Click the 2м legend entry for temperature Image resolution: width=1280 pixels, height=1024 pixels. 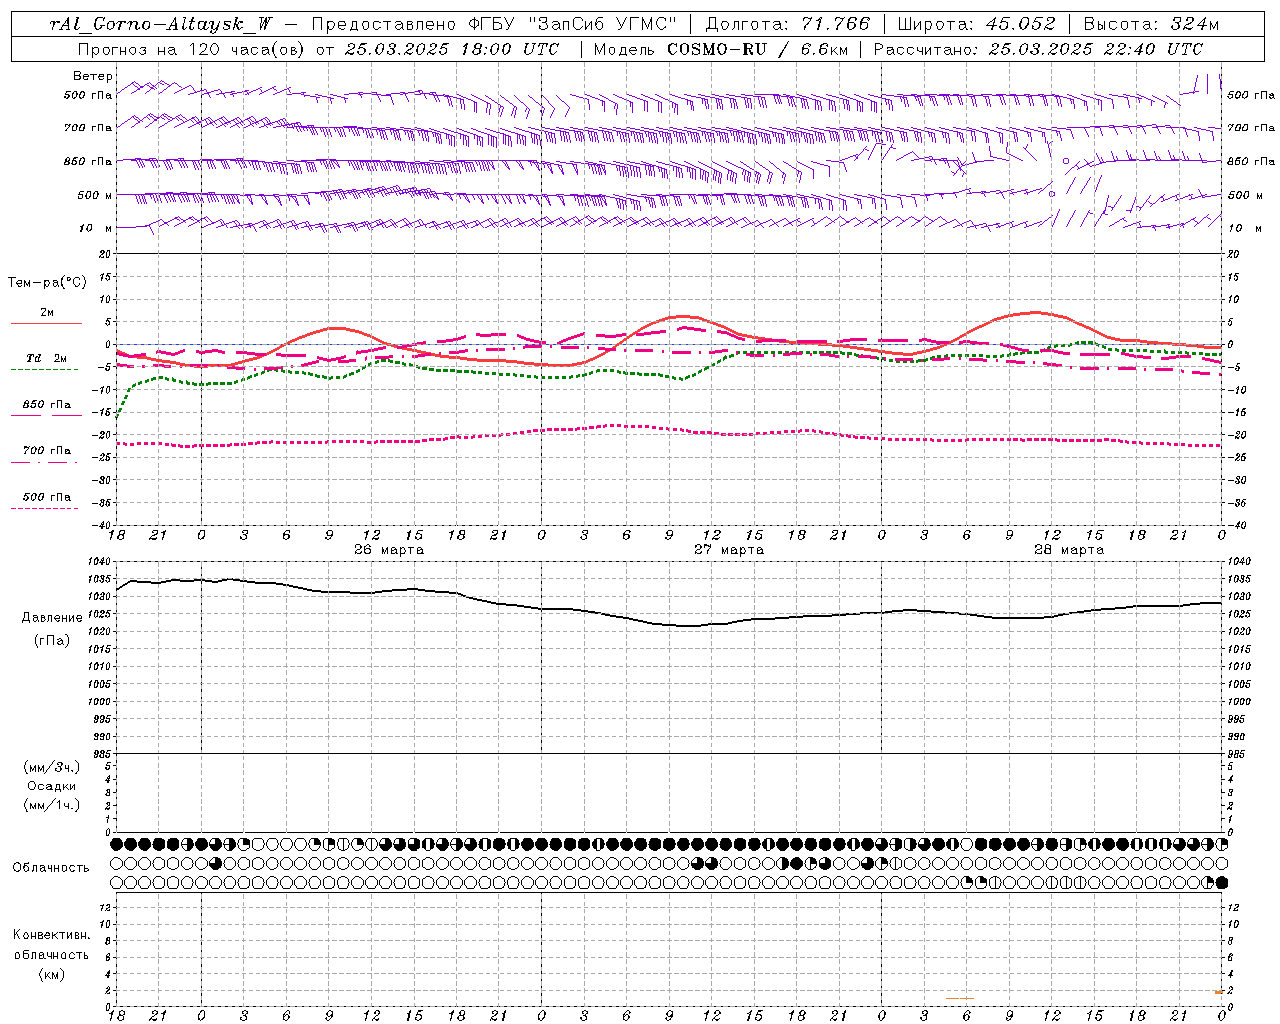(x=47, y=312)
